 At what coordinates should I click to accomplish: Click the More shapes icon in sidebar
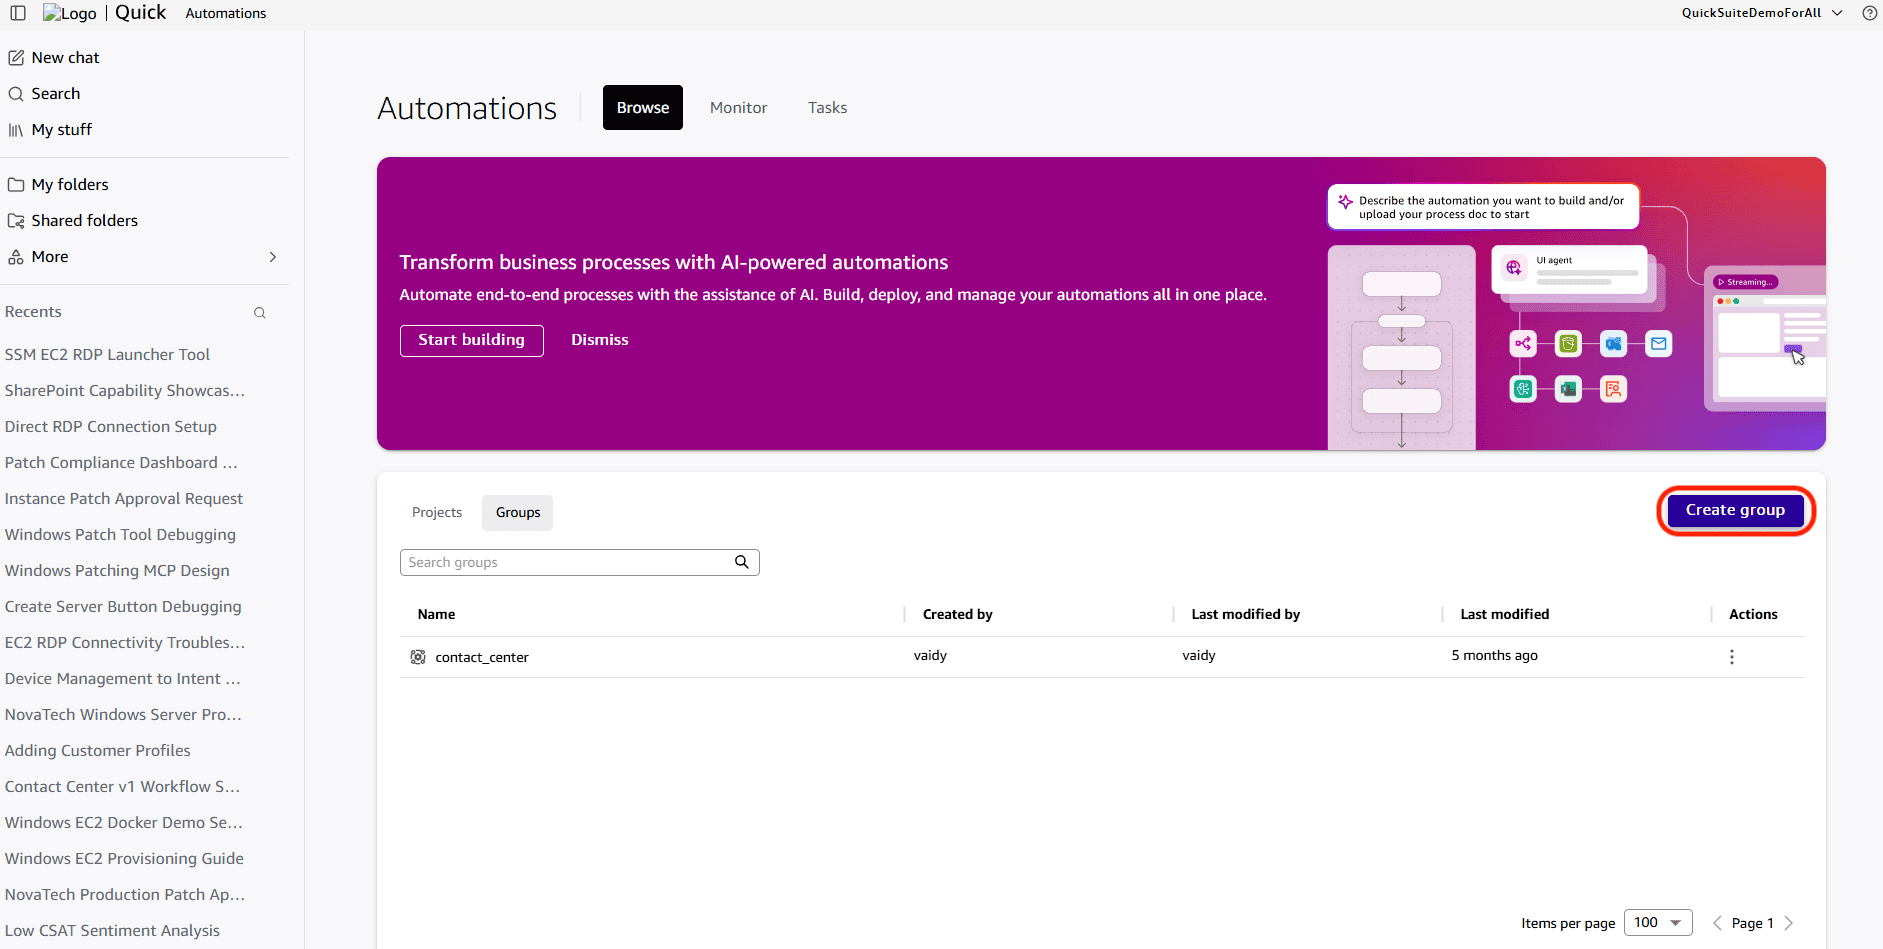tap(16, 257)
